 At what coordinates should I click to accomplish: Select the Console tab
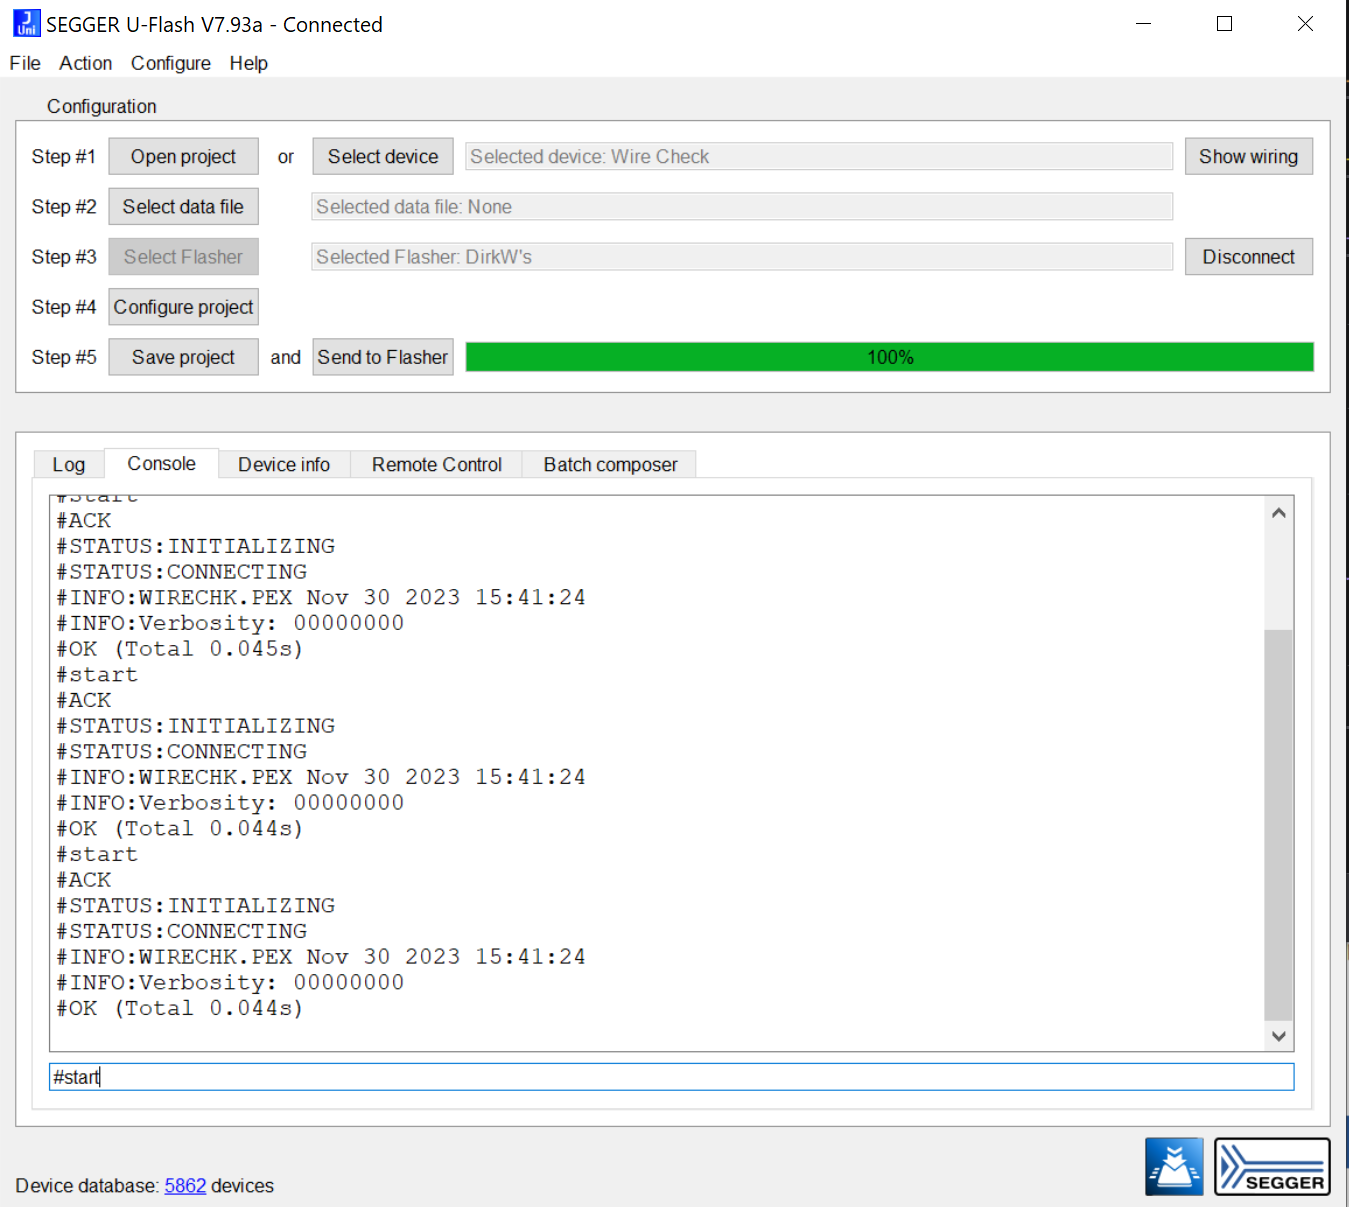coord(161,463)
